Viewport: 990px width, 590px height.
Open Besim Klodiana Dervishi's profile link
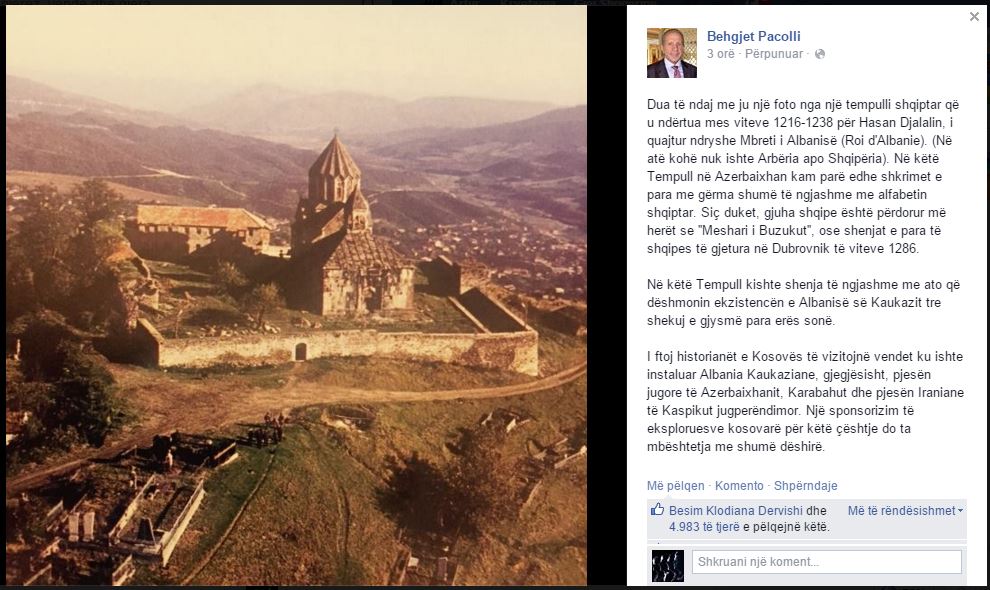(736, 510)
